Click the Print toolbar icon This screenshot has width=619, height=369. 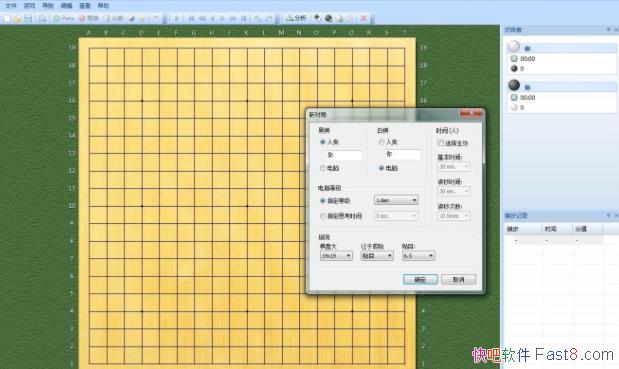click(x=42, y=19)
